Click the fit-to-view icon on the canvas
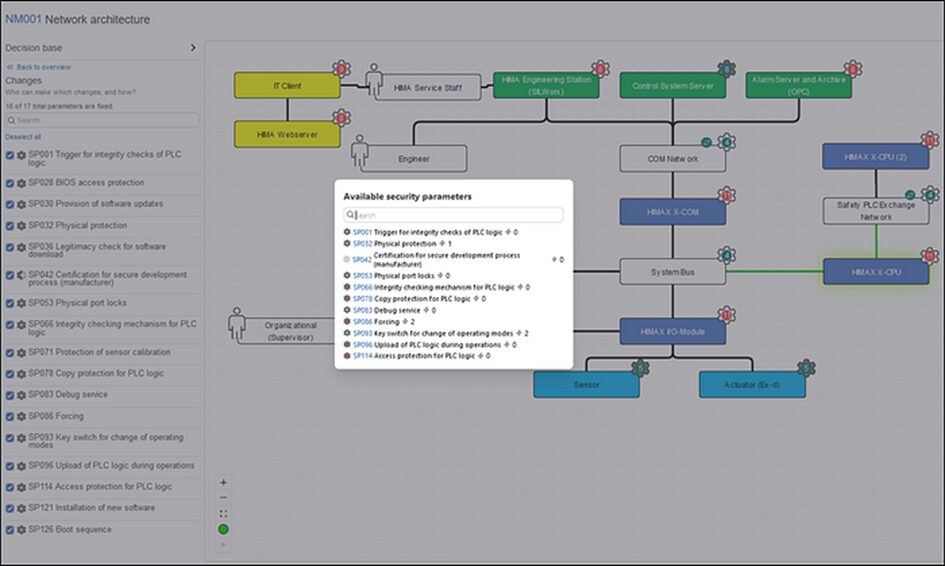 (x=223, y=513)
